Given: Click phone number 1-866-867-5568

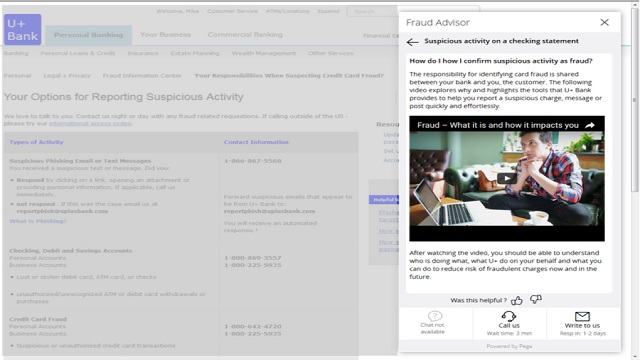Looking at the screenshot, I should pos(252,161).
